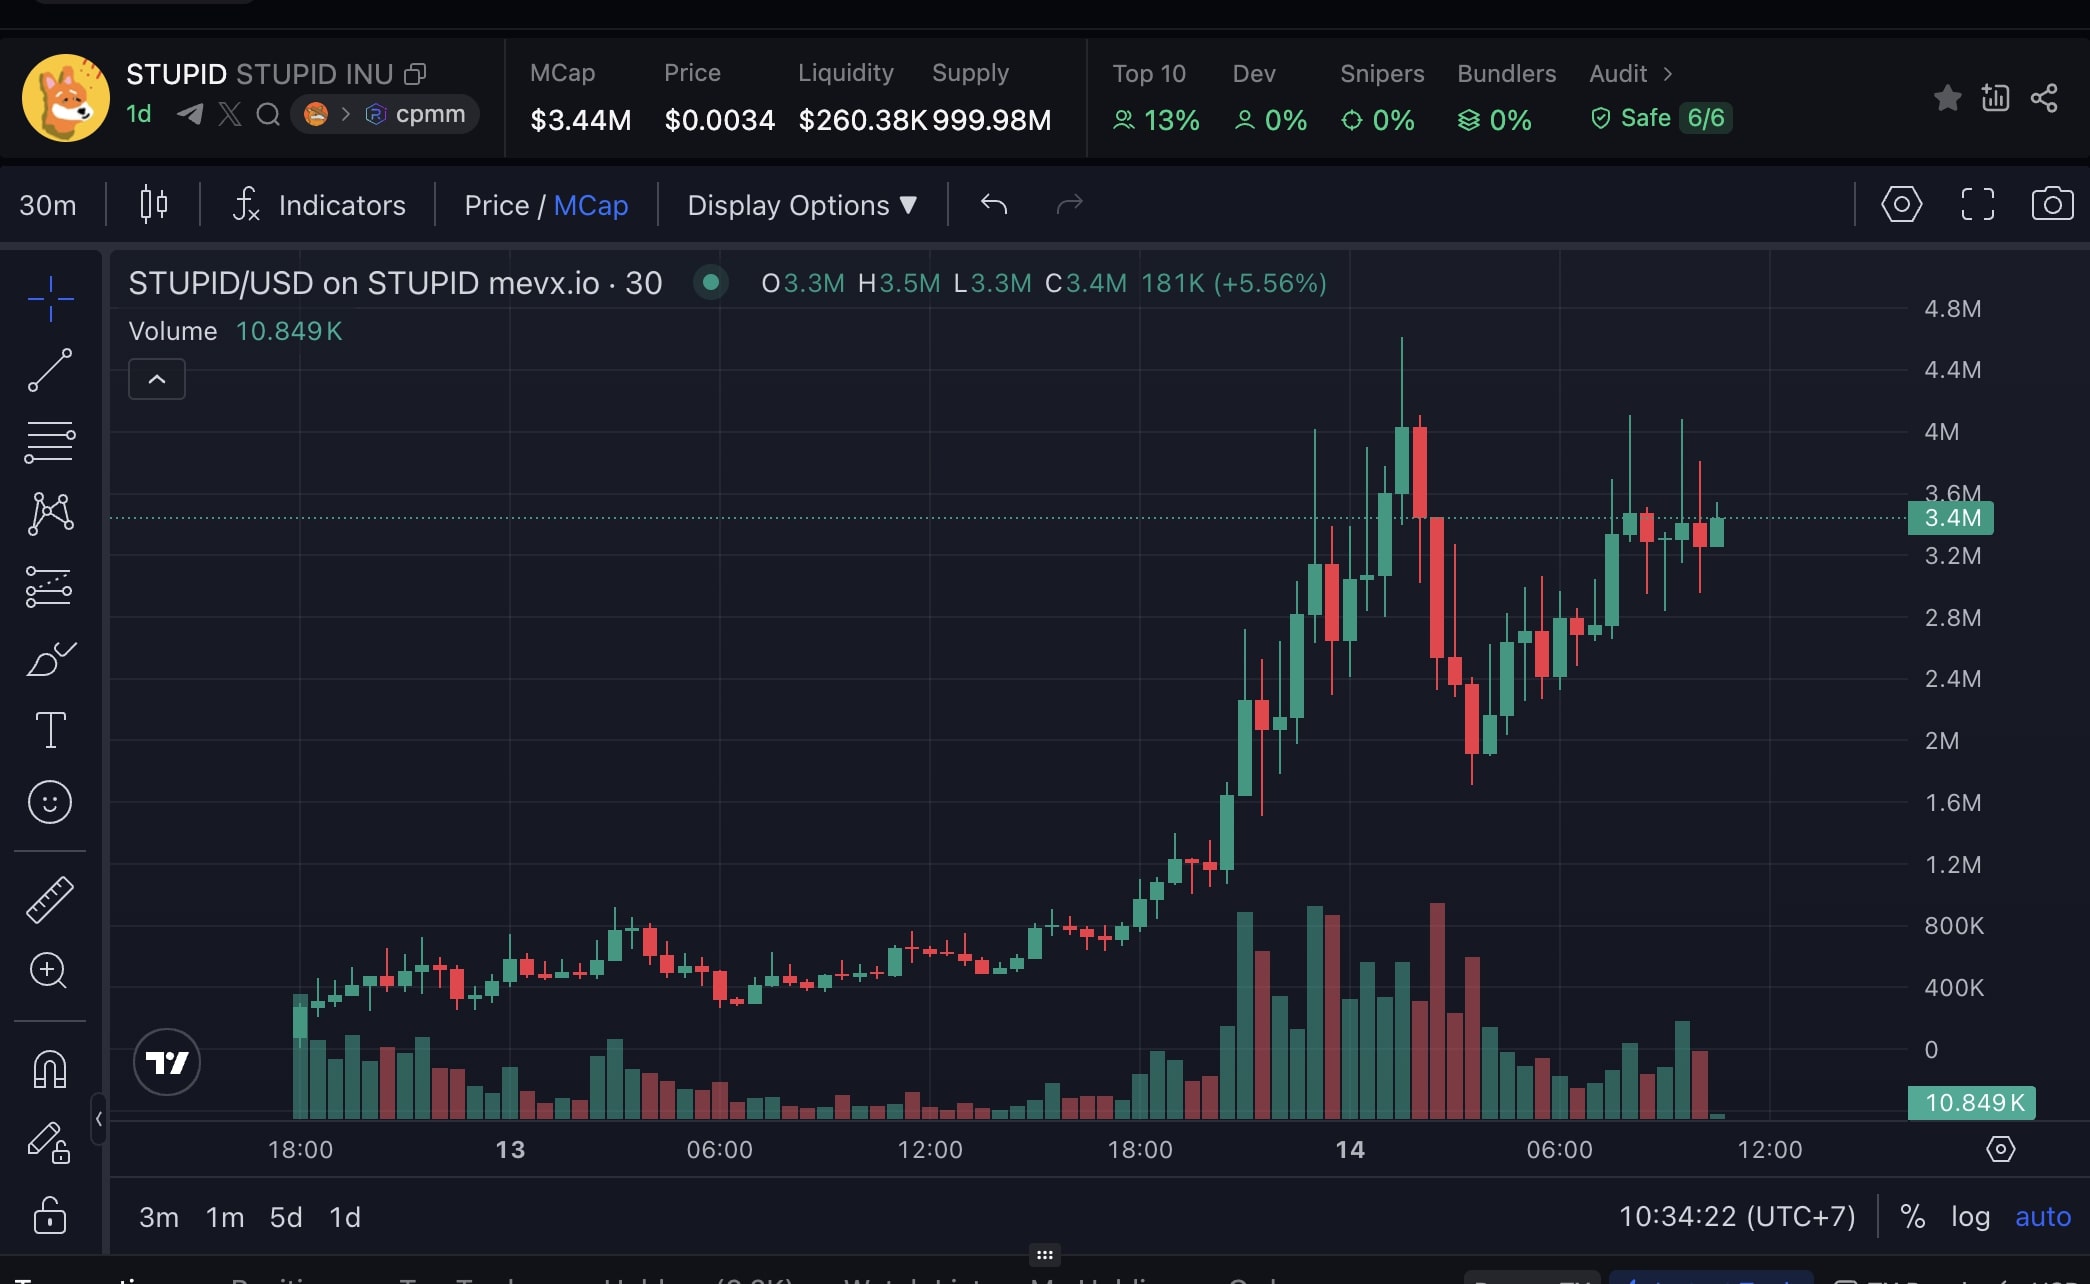Redo the chart action
The image size is (2090, 1284).
point(1070,204)
